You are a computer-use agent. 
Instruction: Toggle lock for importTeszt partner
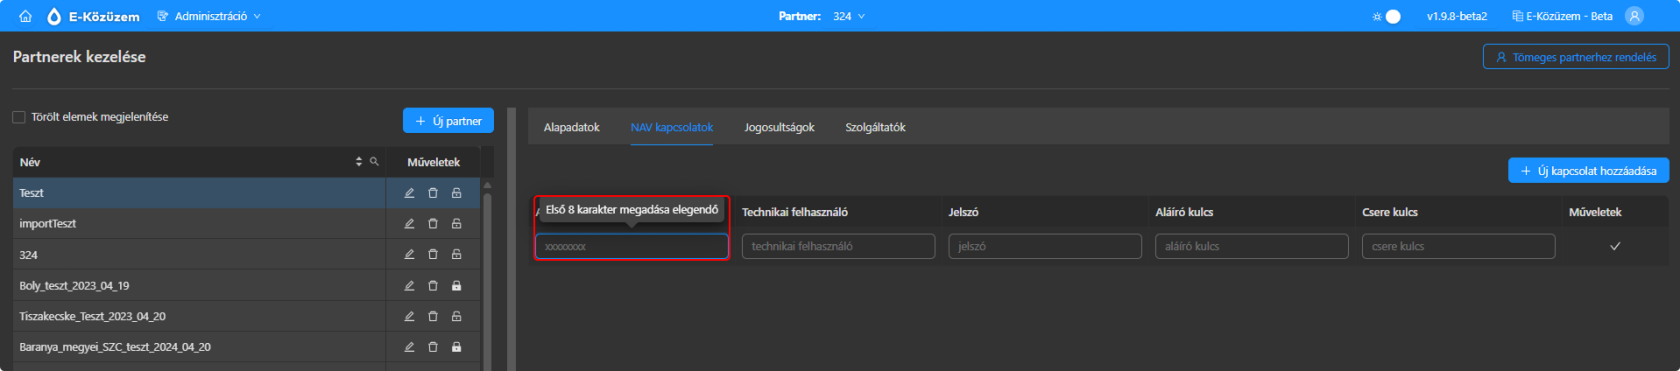456,224
